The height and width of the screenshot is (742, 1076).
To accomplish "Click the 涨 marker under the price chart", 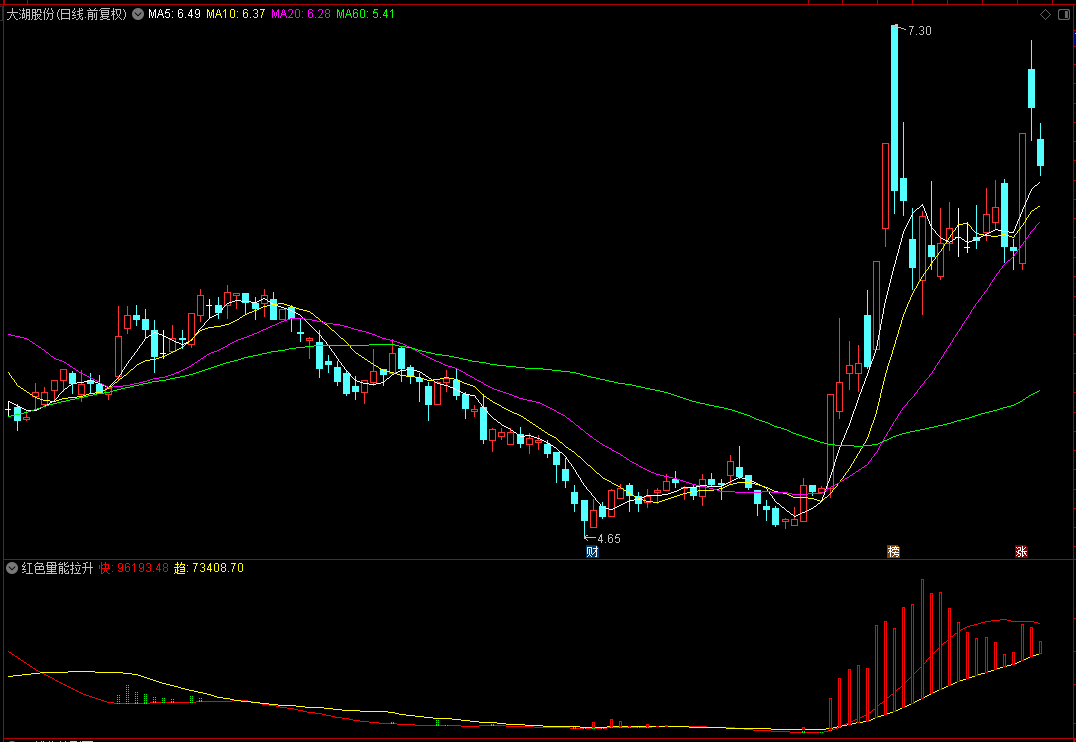I will (1021, 552).
